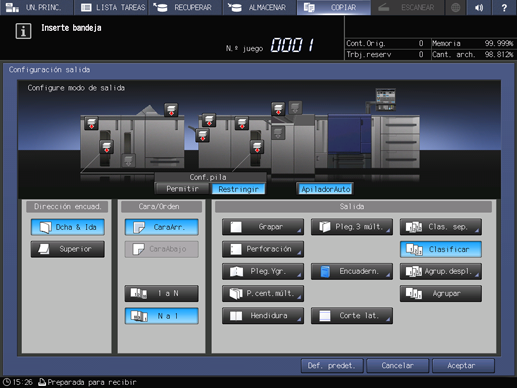Open the P.cent.múlt. options

263,293
